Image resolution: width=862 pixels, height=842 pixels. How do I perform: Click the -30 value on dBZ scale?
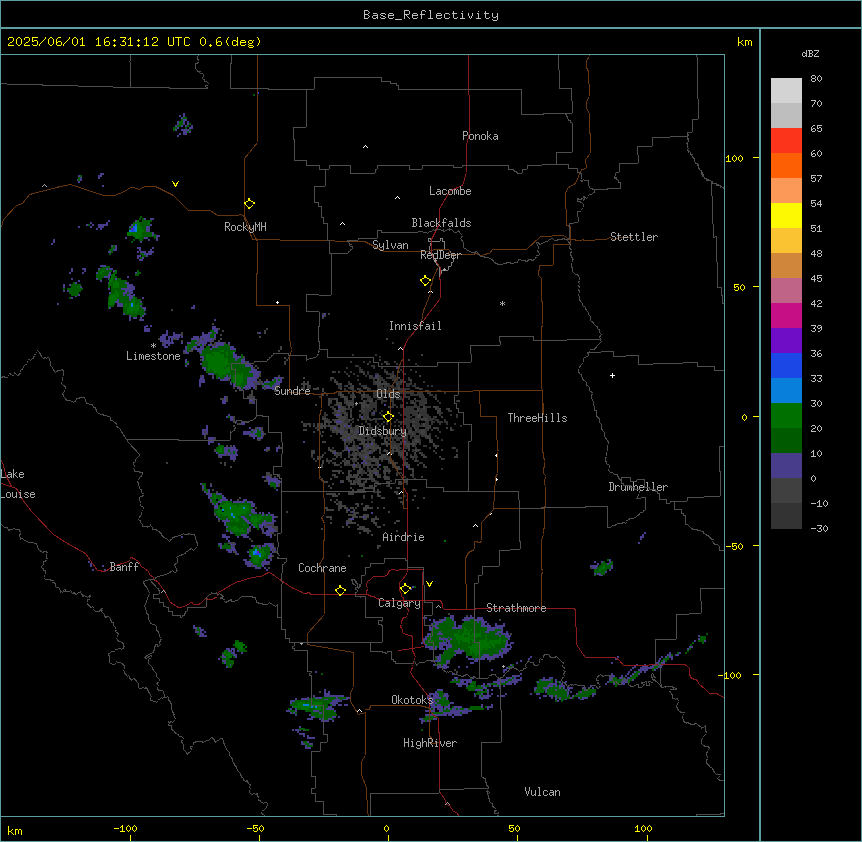click(819, 528)
